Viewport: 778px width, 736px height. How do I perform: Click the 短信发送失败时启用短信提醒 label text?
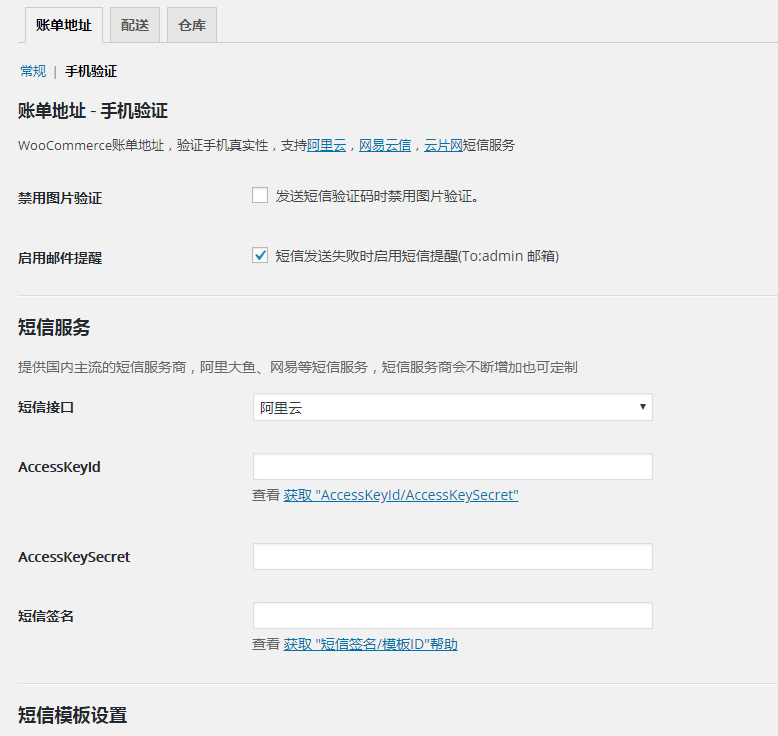(x=417, y=257)
